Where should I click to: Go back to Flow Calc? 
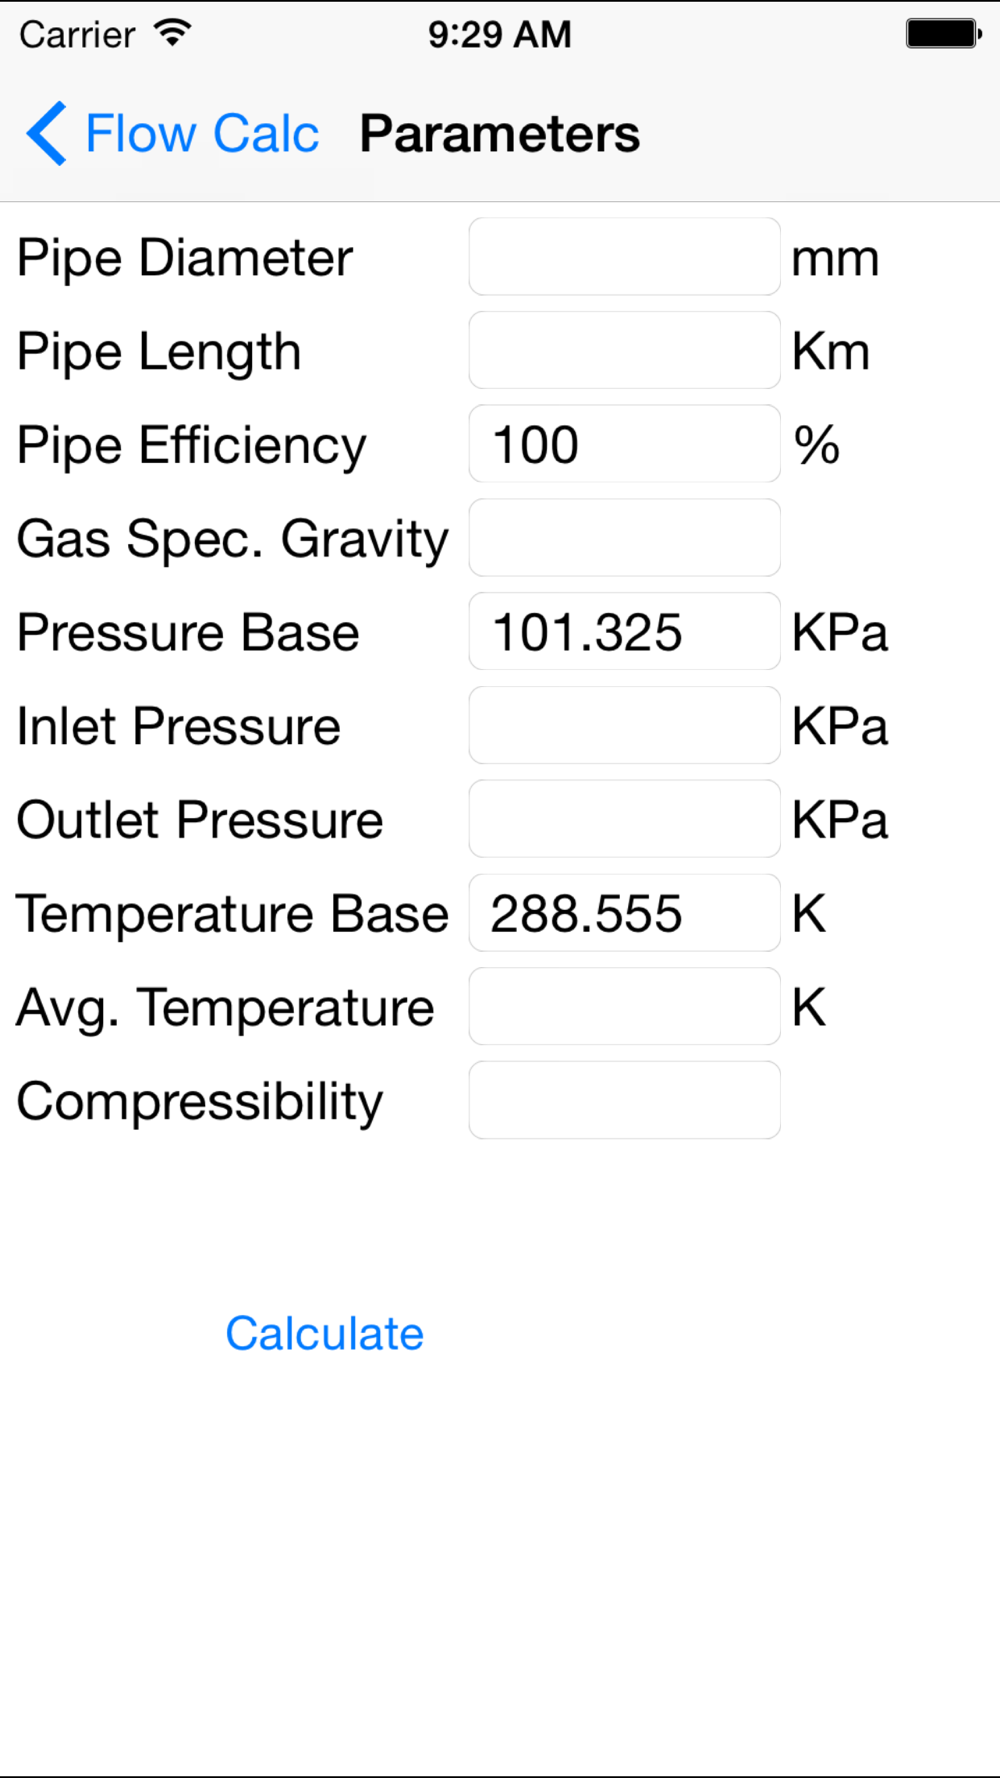(x=173, y=133)
